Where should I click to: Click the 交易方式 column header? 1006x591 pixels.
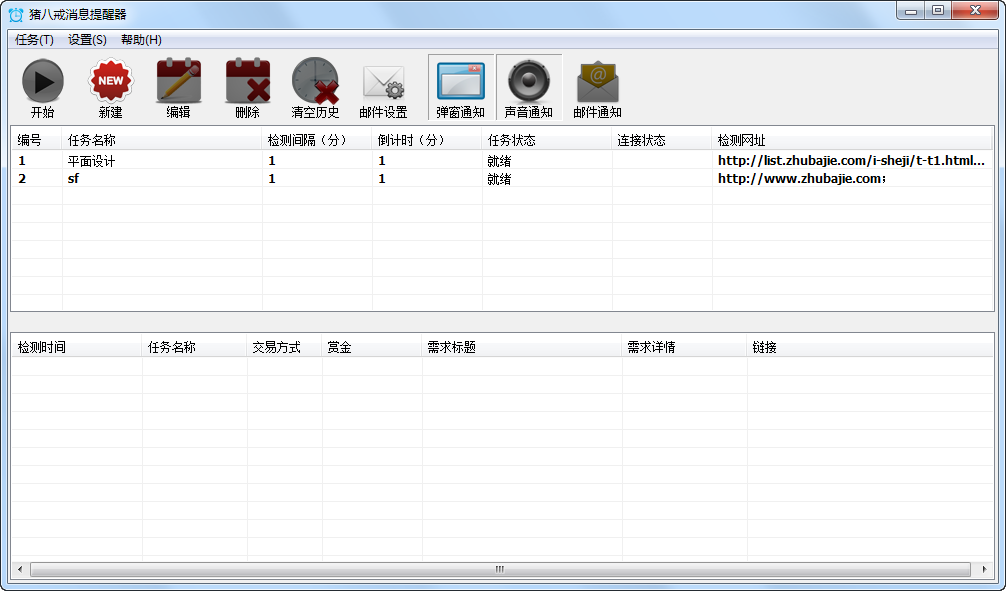coord(284,348)
